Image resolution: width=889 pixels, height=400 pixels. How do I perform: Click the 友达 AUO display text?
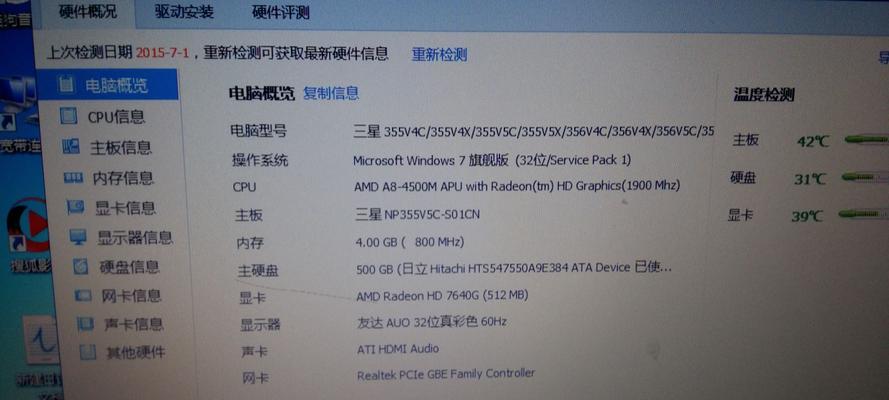[x=431, y=322]
